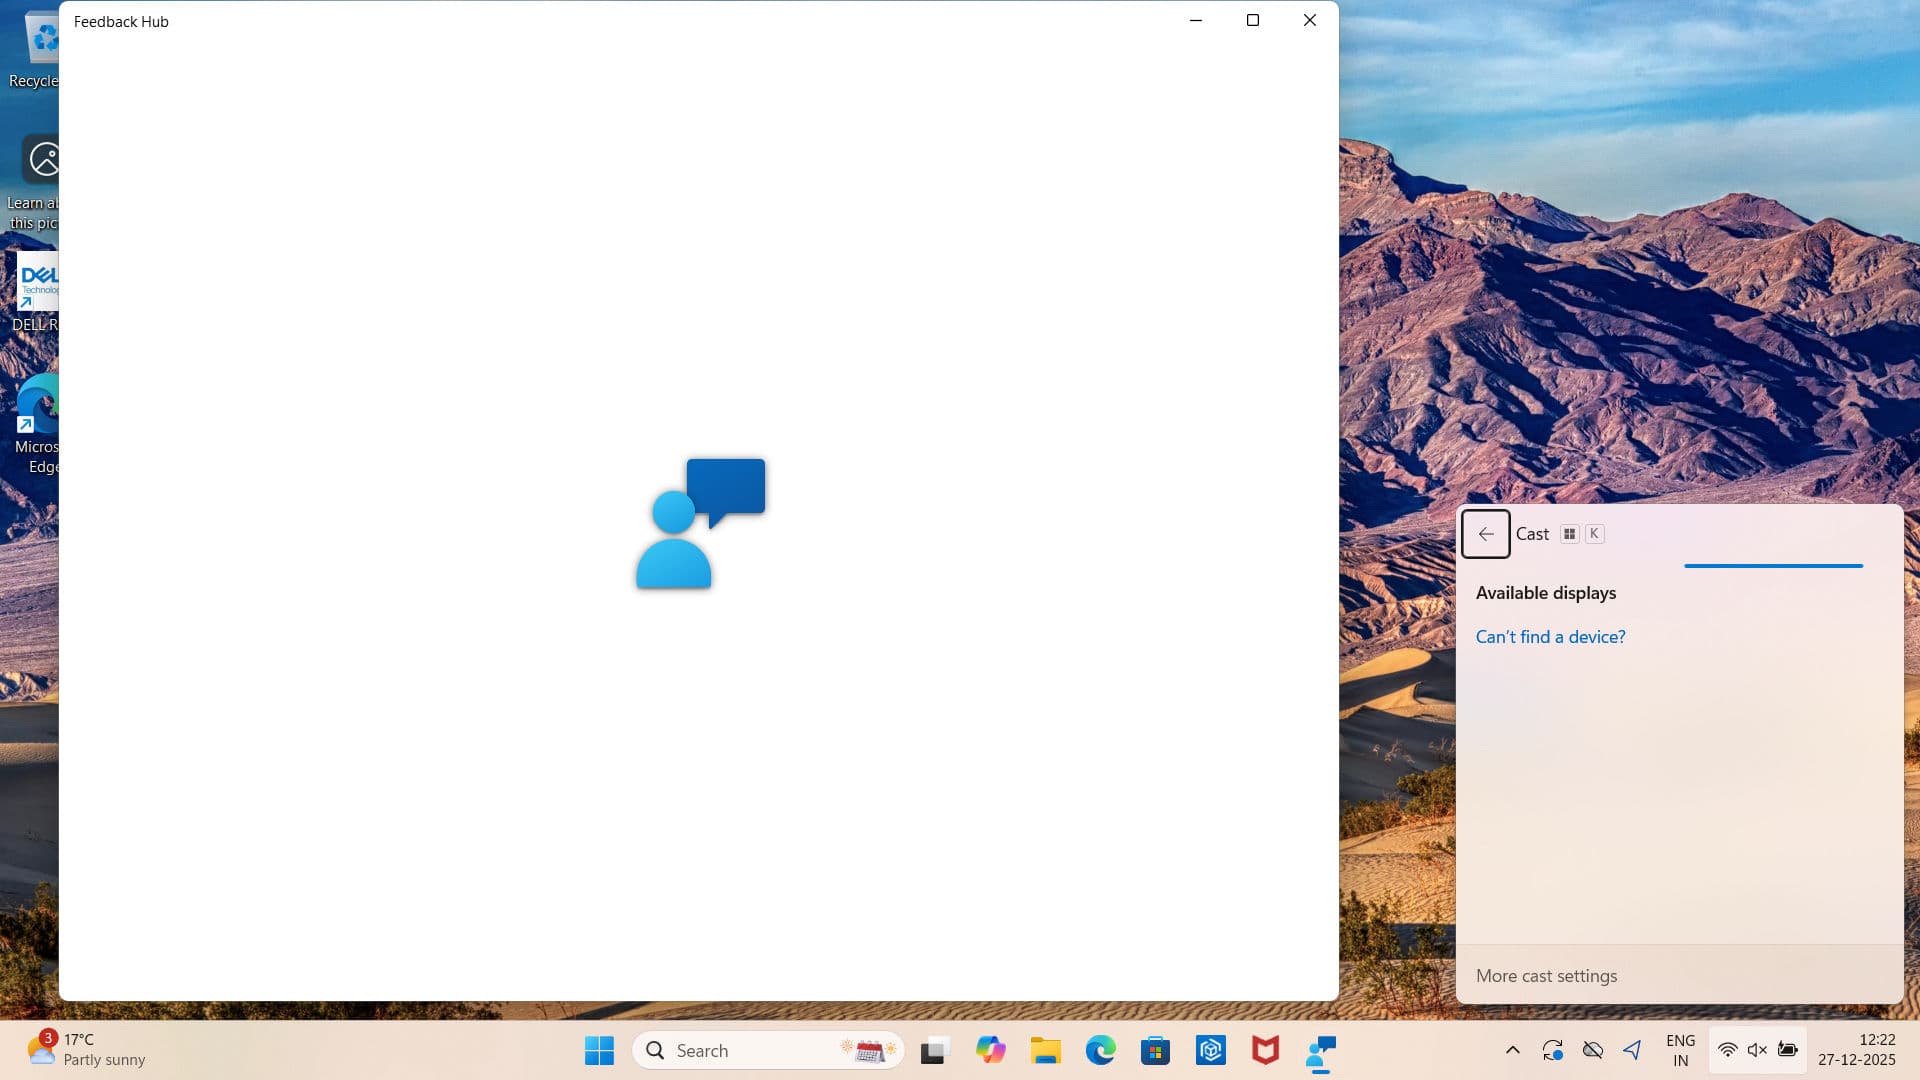Open the clock and date flyout
The width and height of the screenshot is (1920, 1080).
[x=1856, y=1050]
